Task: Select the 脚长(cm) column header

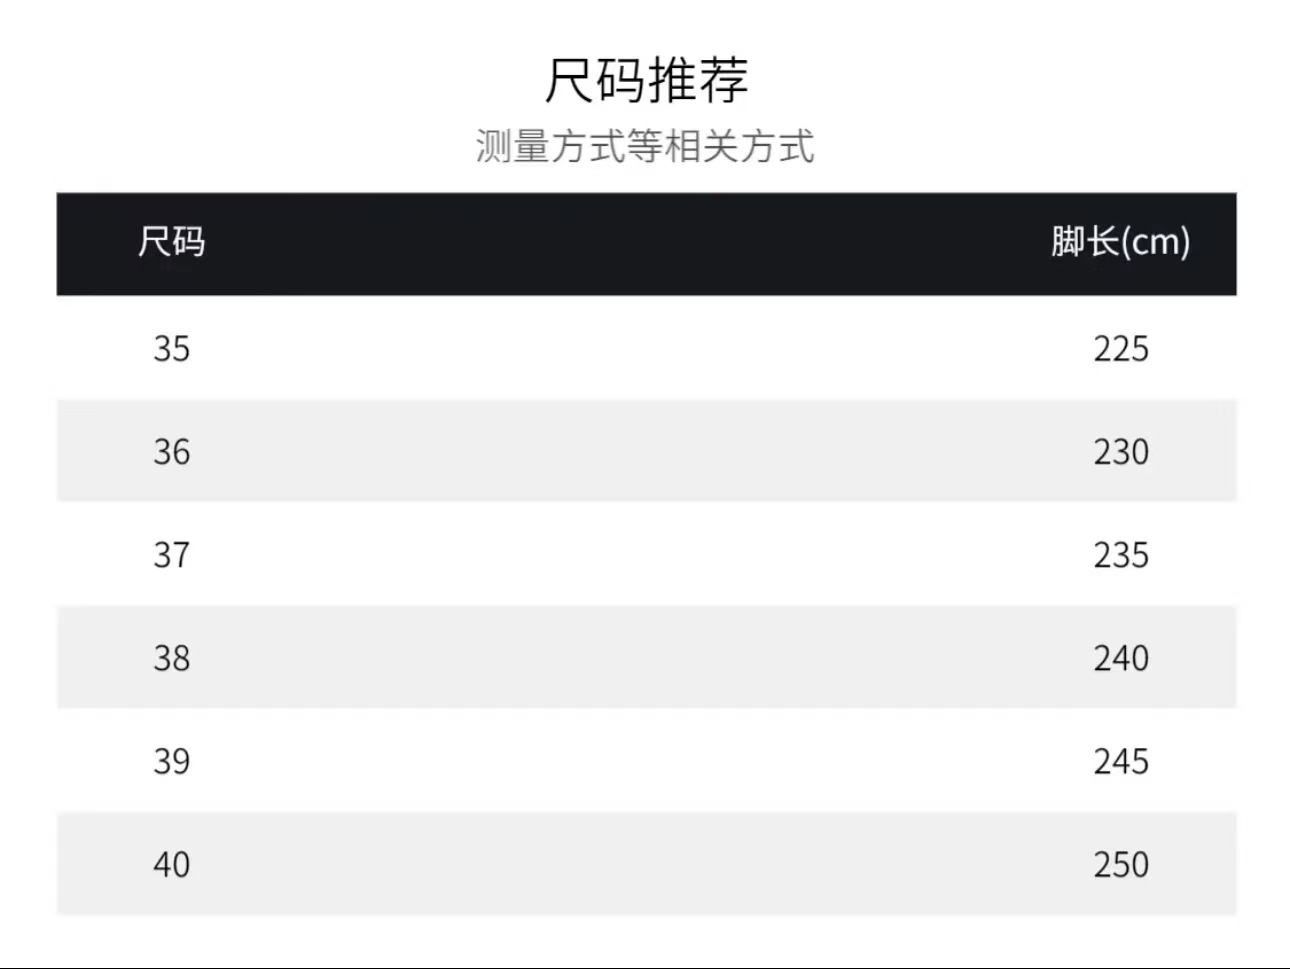Action: point(1120,242)
